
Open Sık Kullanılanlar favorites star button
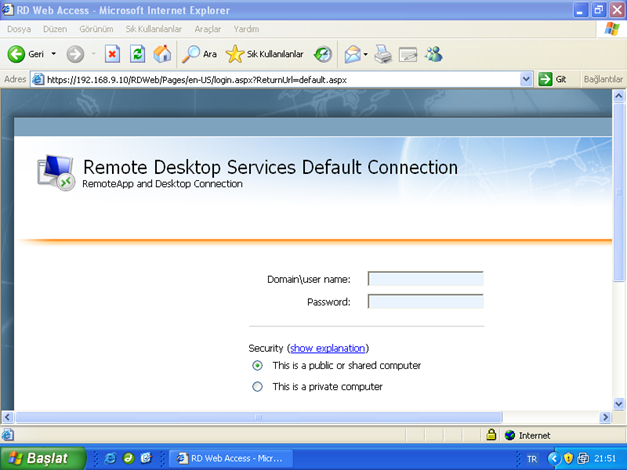point(264,54)
